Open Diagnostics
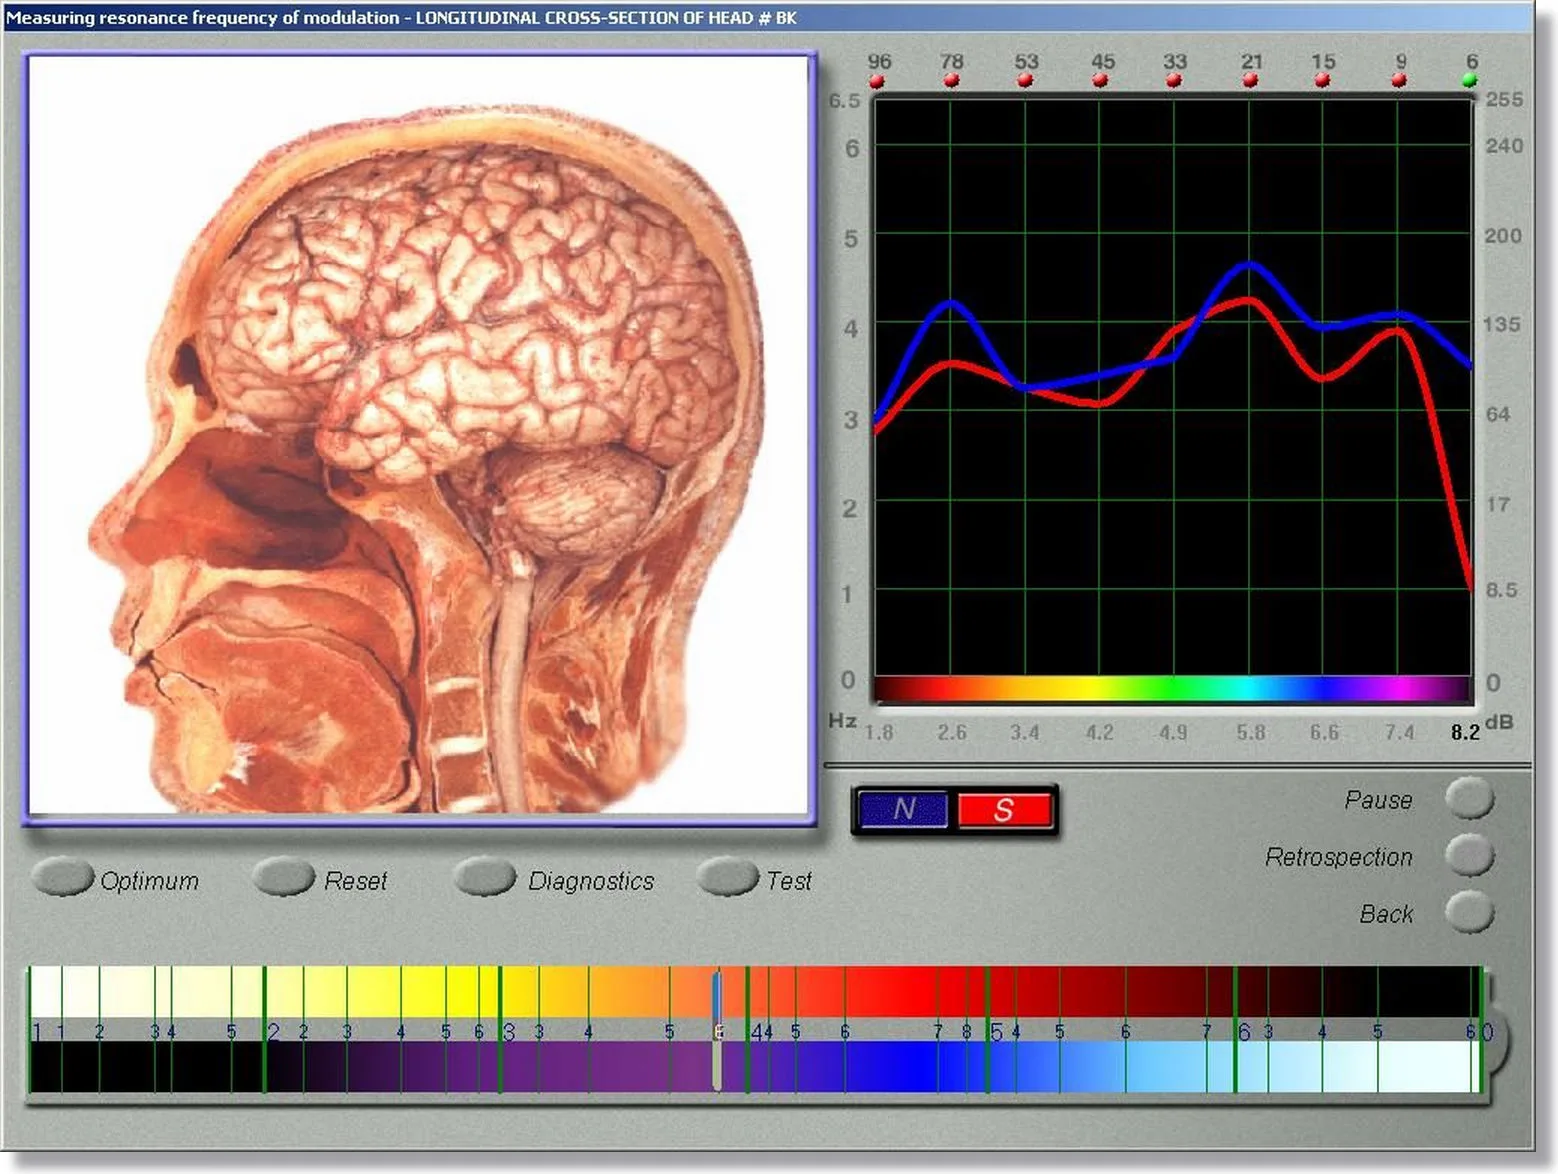The height and width of the screenshot is (1174, 1558). tap(484, 877)
